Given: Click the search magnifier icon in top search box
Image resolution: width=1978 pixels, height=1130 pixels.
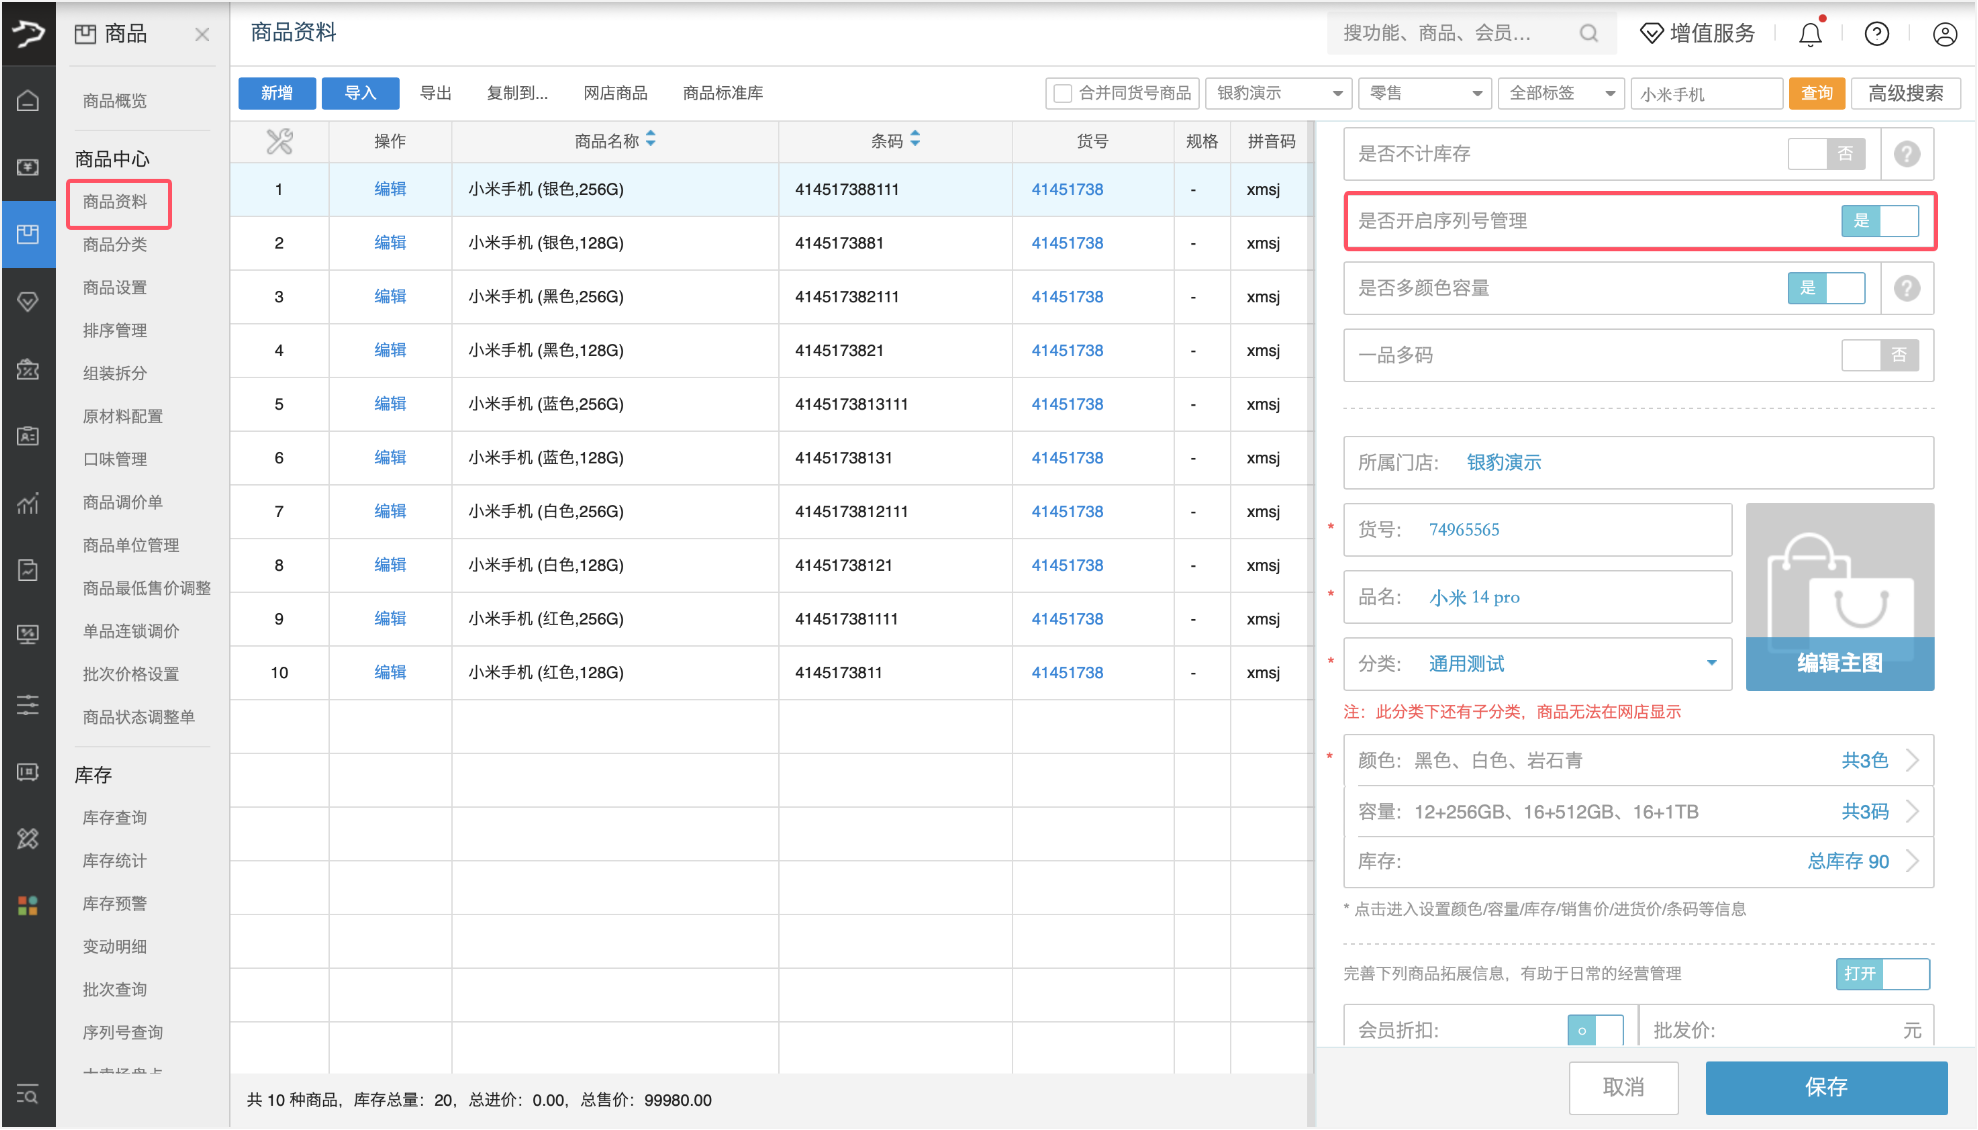Looking at the screenshot, I should pyautogui.click(x=1588, y=34).
